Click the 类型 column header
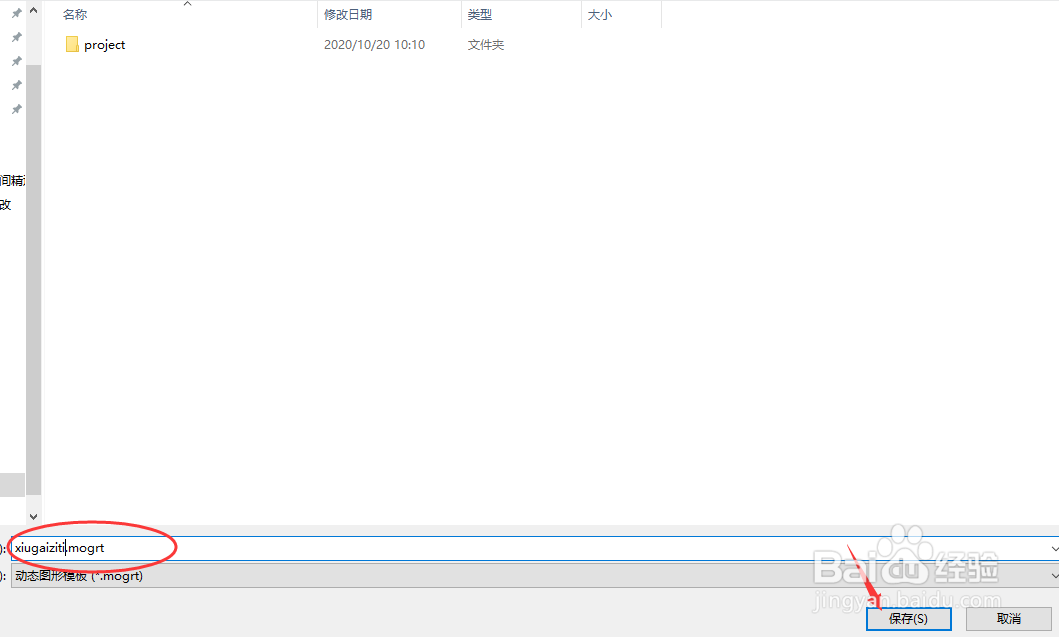The height and width of the screenshot is (637, 1059). 479,14
